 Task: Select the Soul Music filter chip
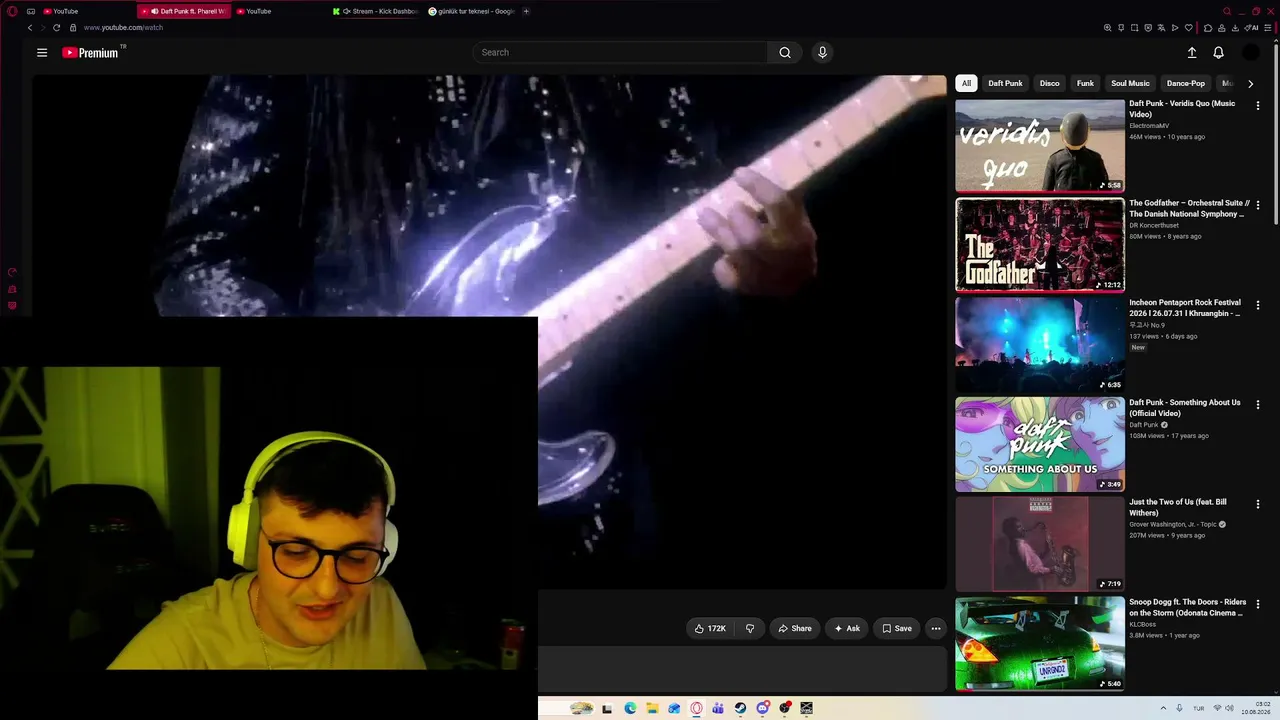(1130, 83)
